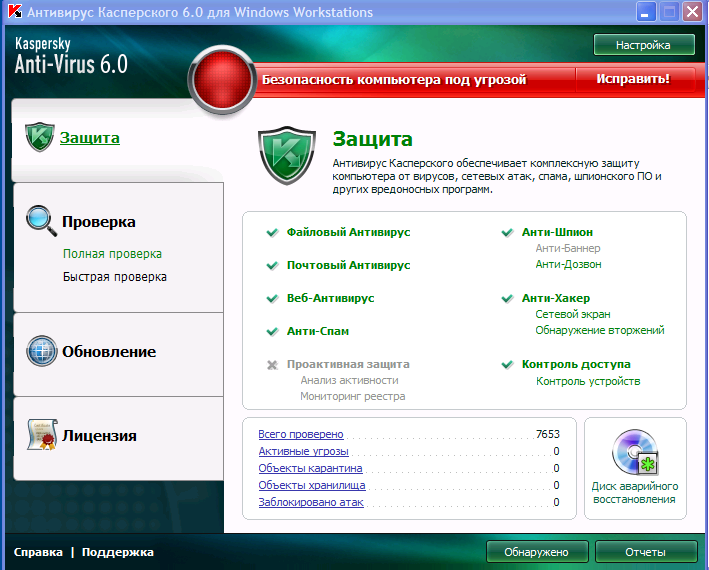Image resolution: width=709 pixels, height=570 pixels.
Task: Open the Отчеты reports button
Action: [646, 552]
